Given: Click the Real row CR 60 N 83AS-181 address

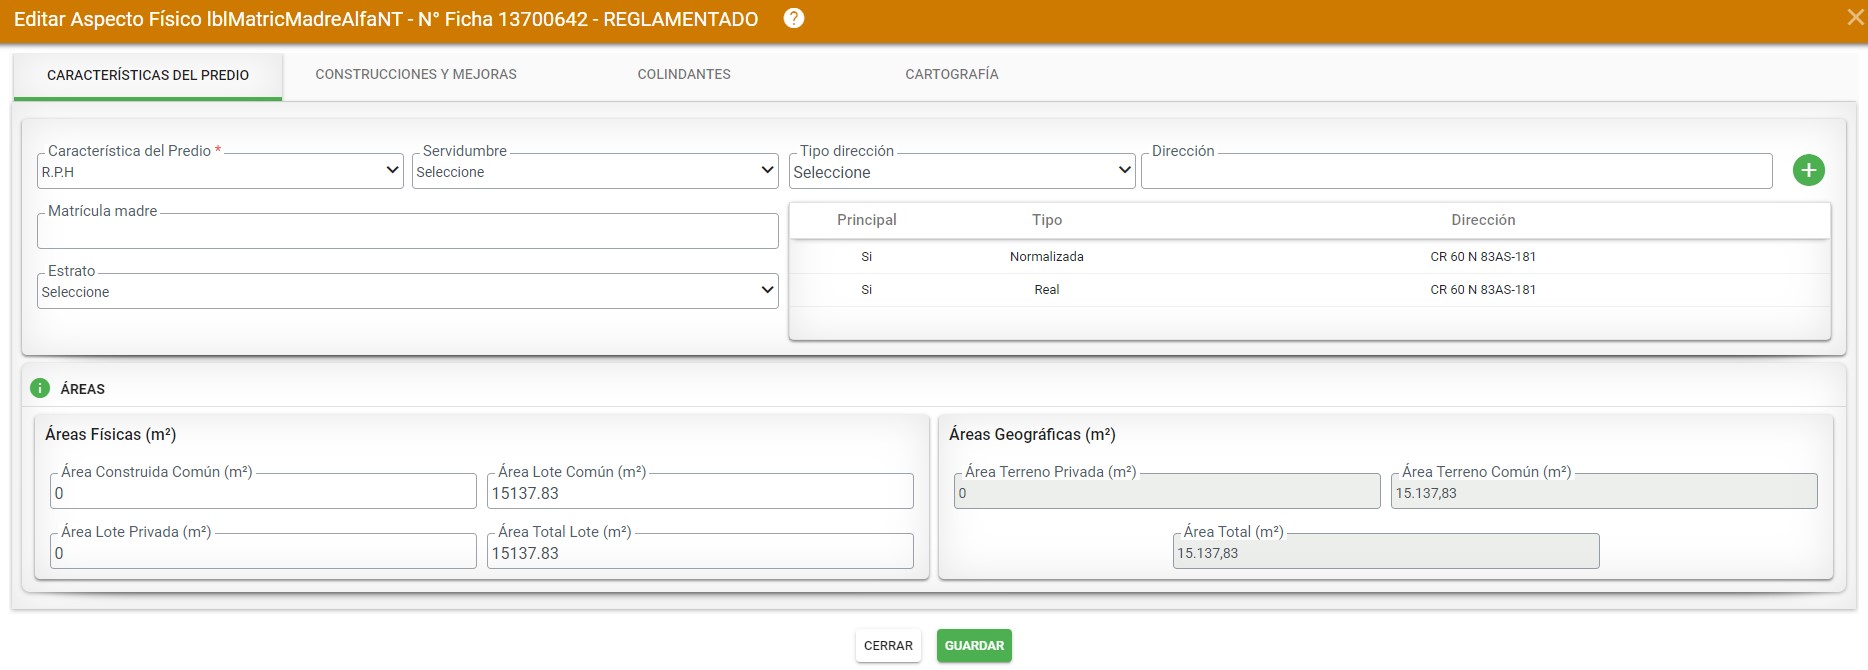Looking at the screenshot, I should pos(1483,290).
